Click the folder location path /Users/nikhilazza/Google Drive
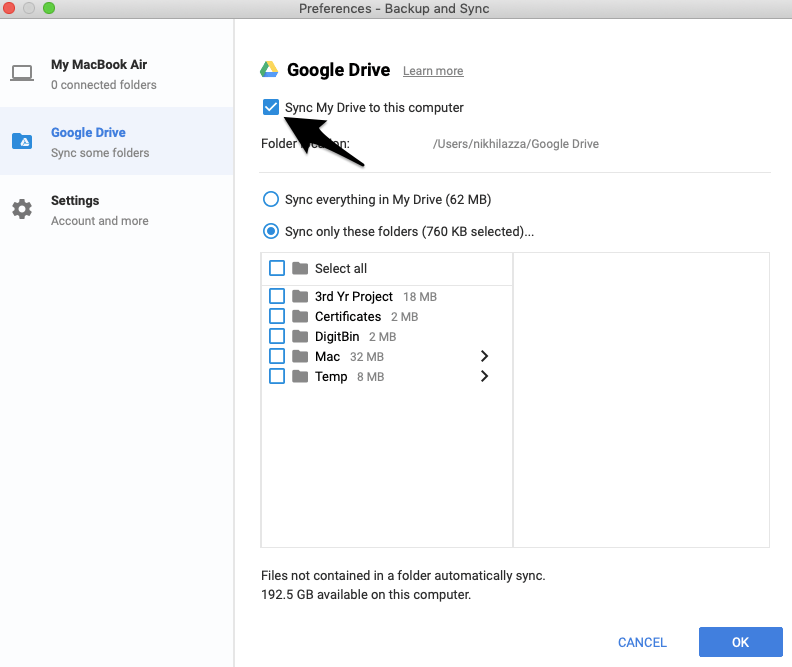The image size is (792, 667). point(516,144)
